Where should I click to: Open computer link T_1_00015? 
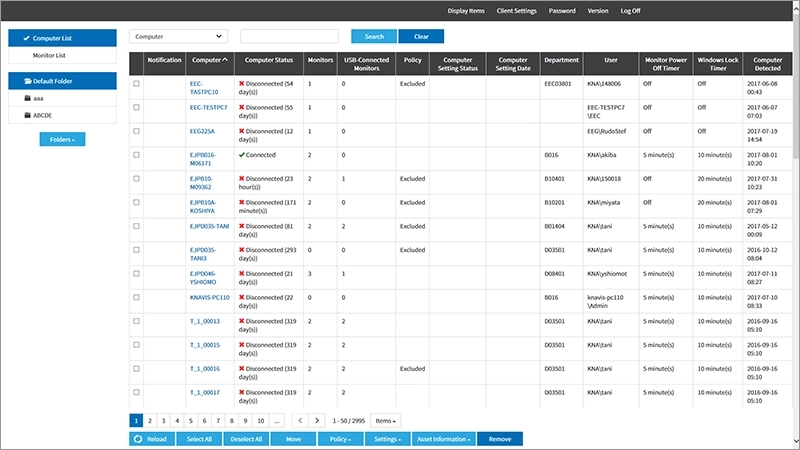(205, 345)
